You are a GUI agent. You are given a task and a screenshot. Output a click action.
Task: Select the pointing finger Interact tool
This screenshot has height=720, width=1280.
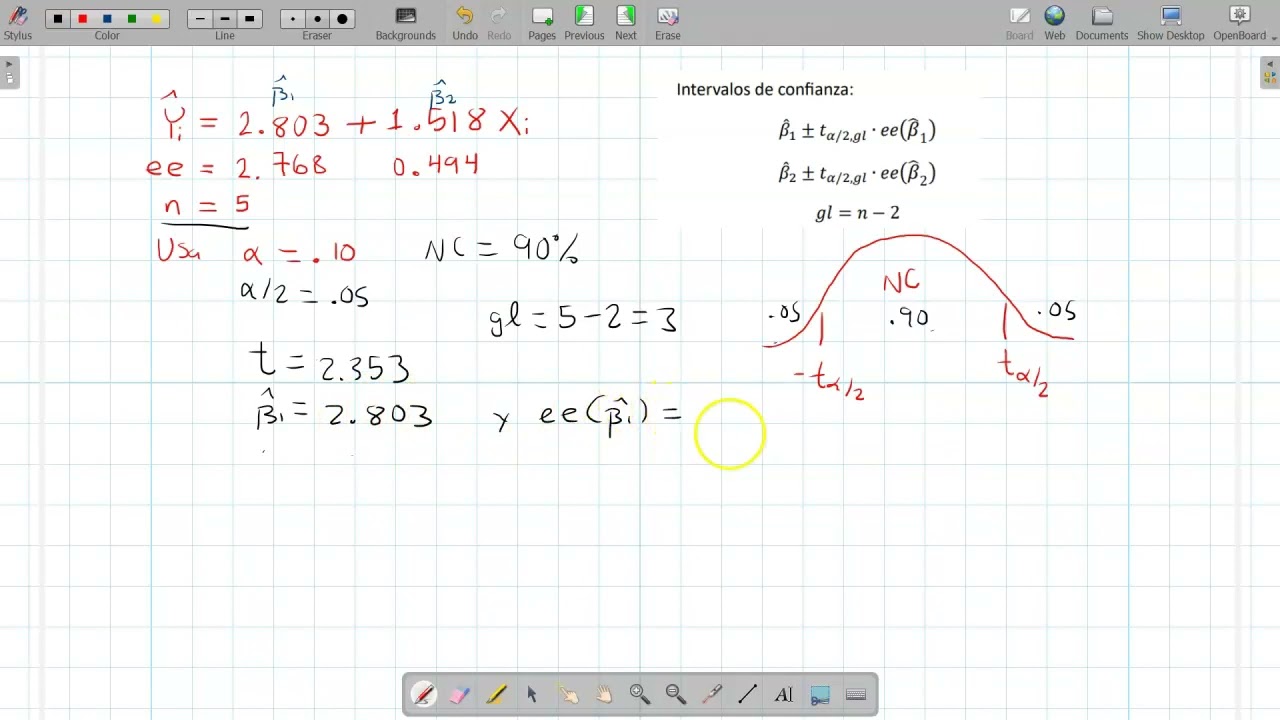pyautogui.click(x=568, y=694)
